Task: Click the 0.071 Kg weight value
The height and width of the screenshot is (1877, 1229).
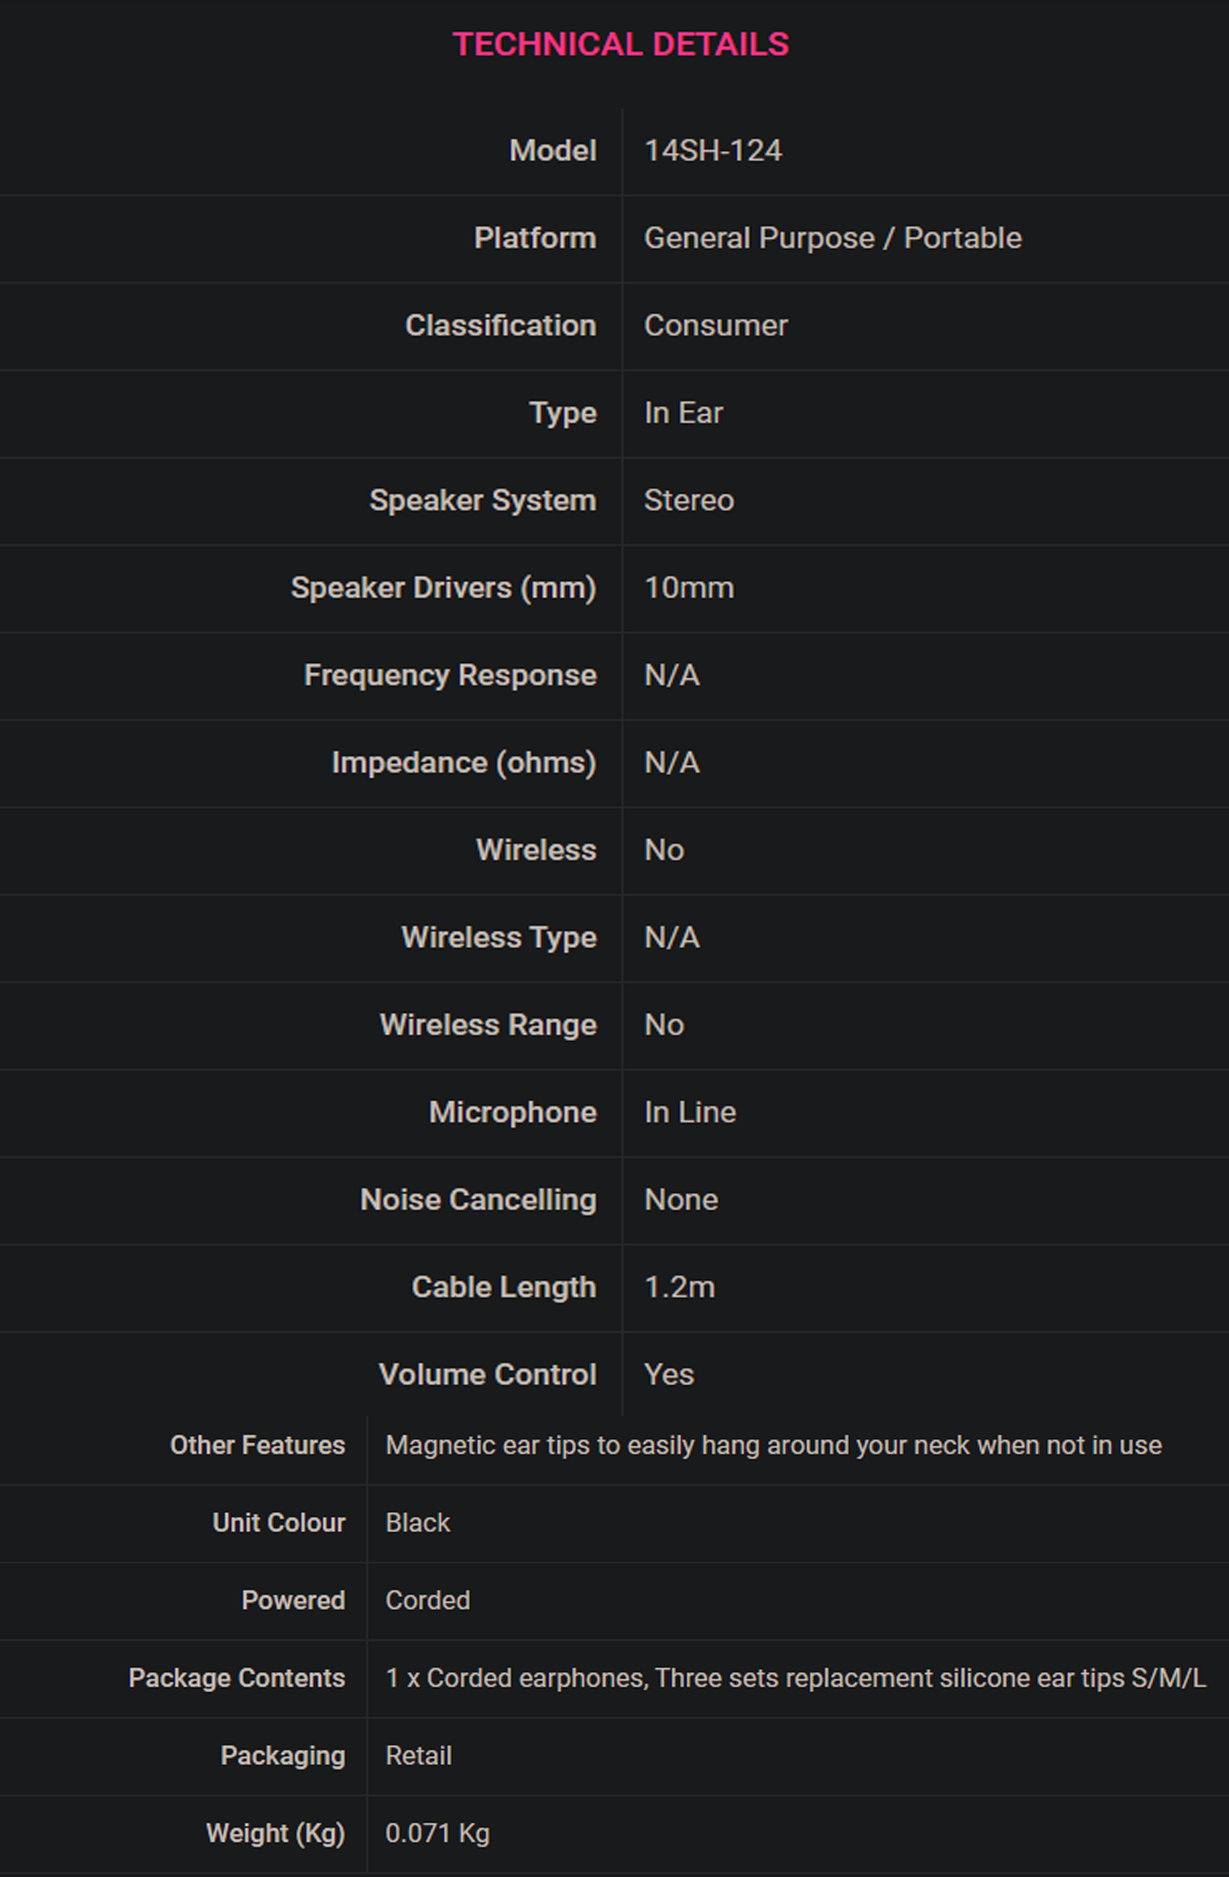Action: click(437, 1833)
